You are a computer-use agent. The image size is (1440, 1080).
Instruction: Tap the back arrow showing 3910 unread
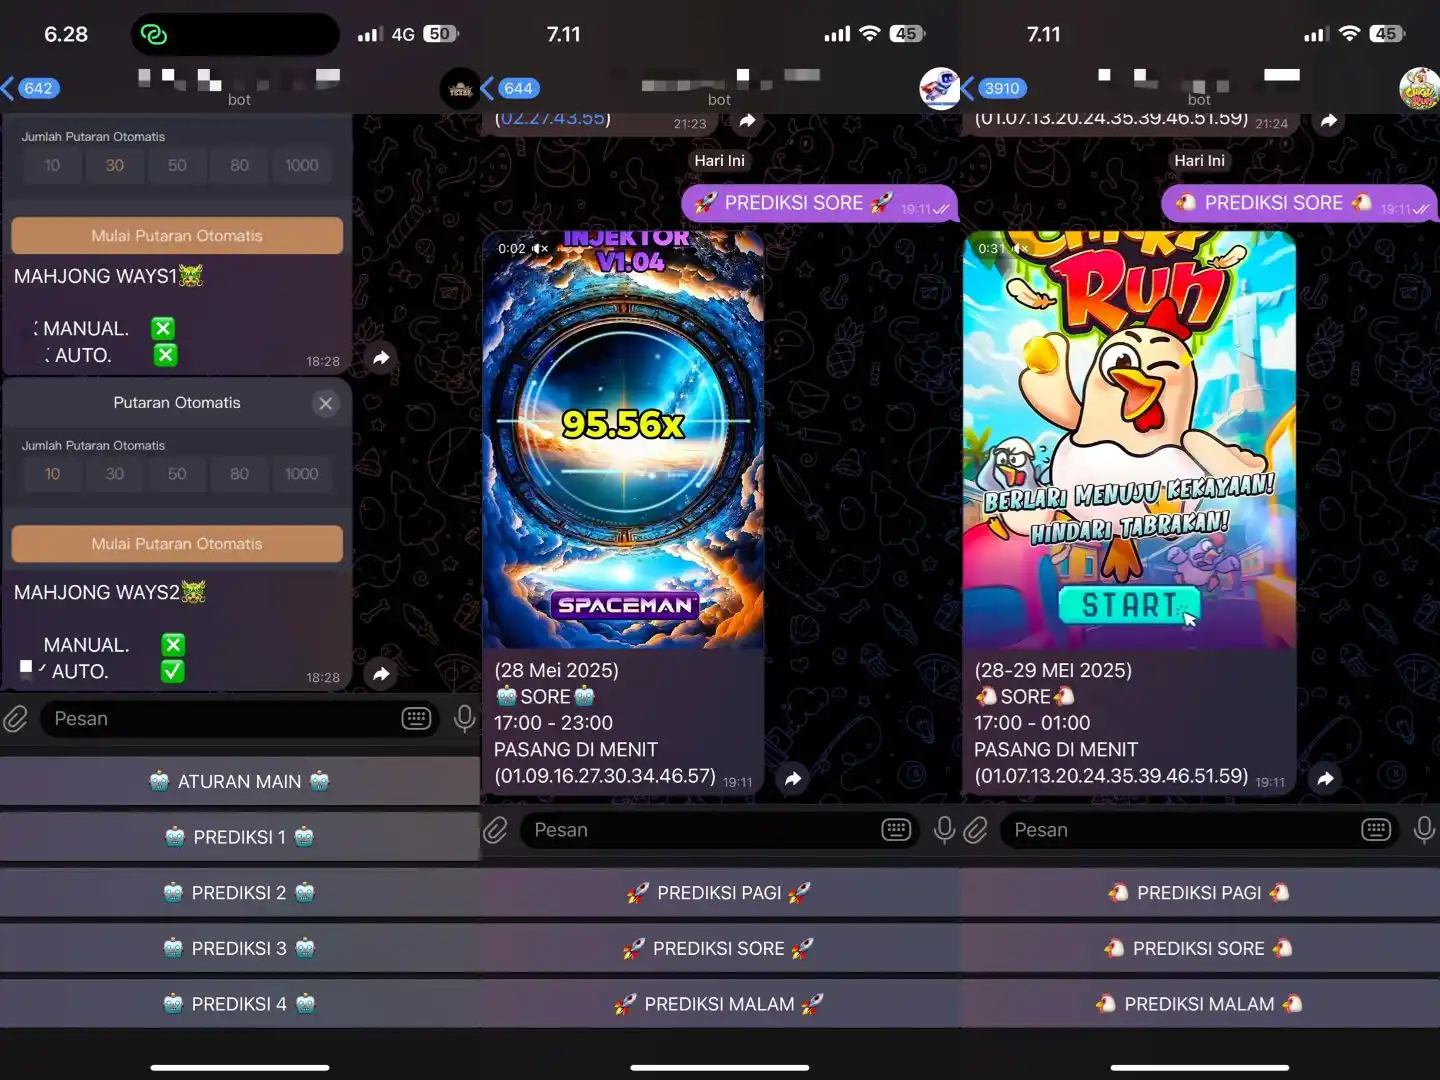pos(994,88)
